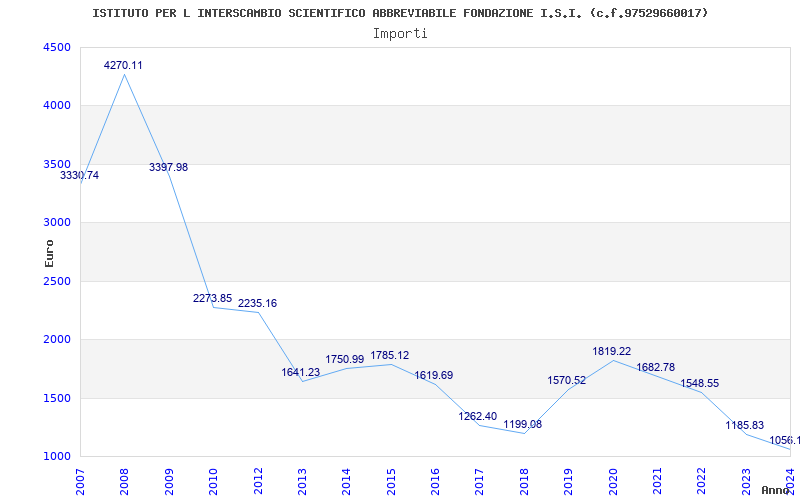The image size is (800, 500).
Task: Click the x-axis year 2023
Action: click(x=746, y=482)
